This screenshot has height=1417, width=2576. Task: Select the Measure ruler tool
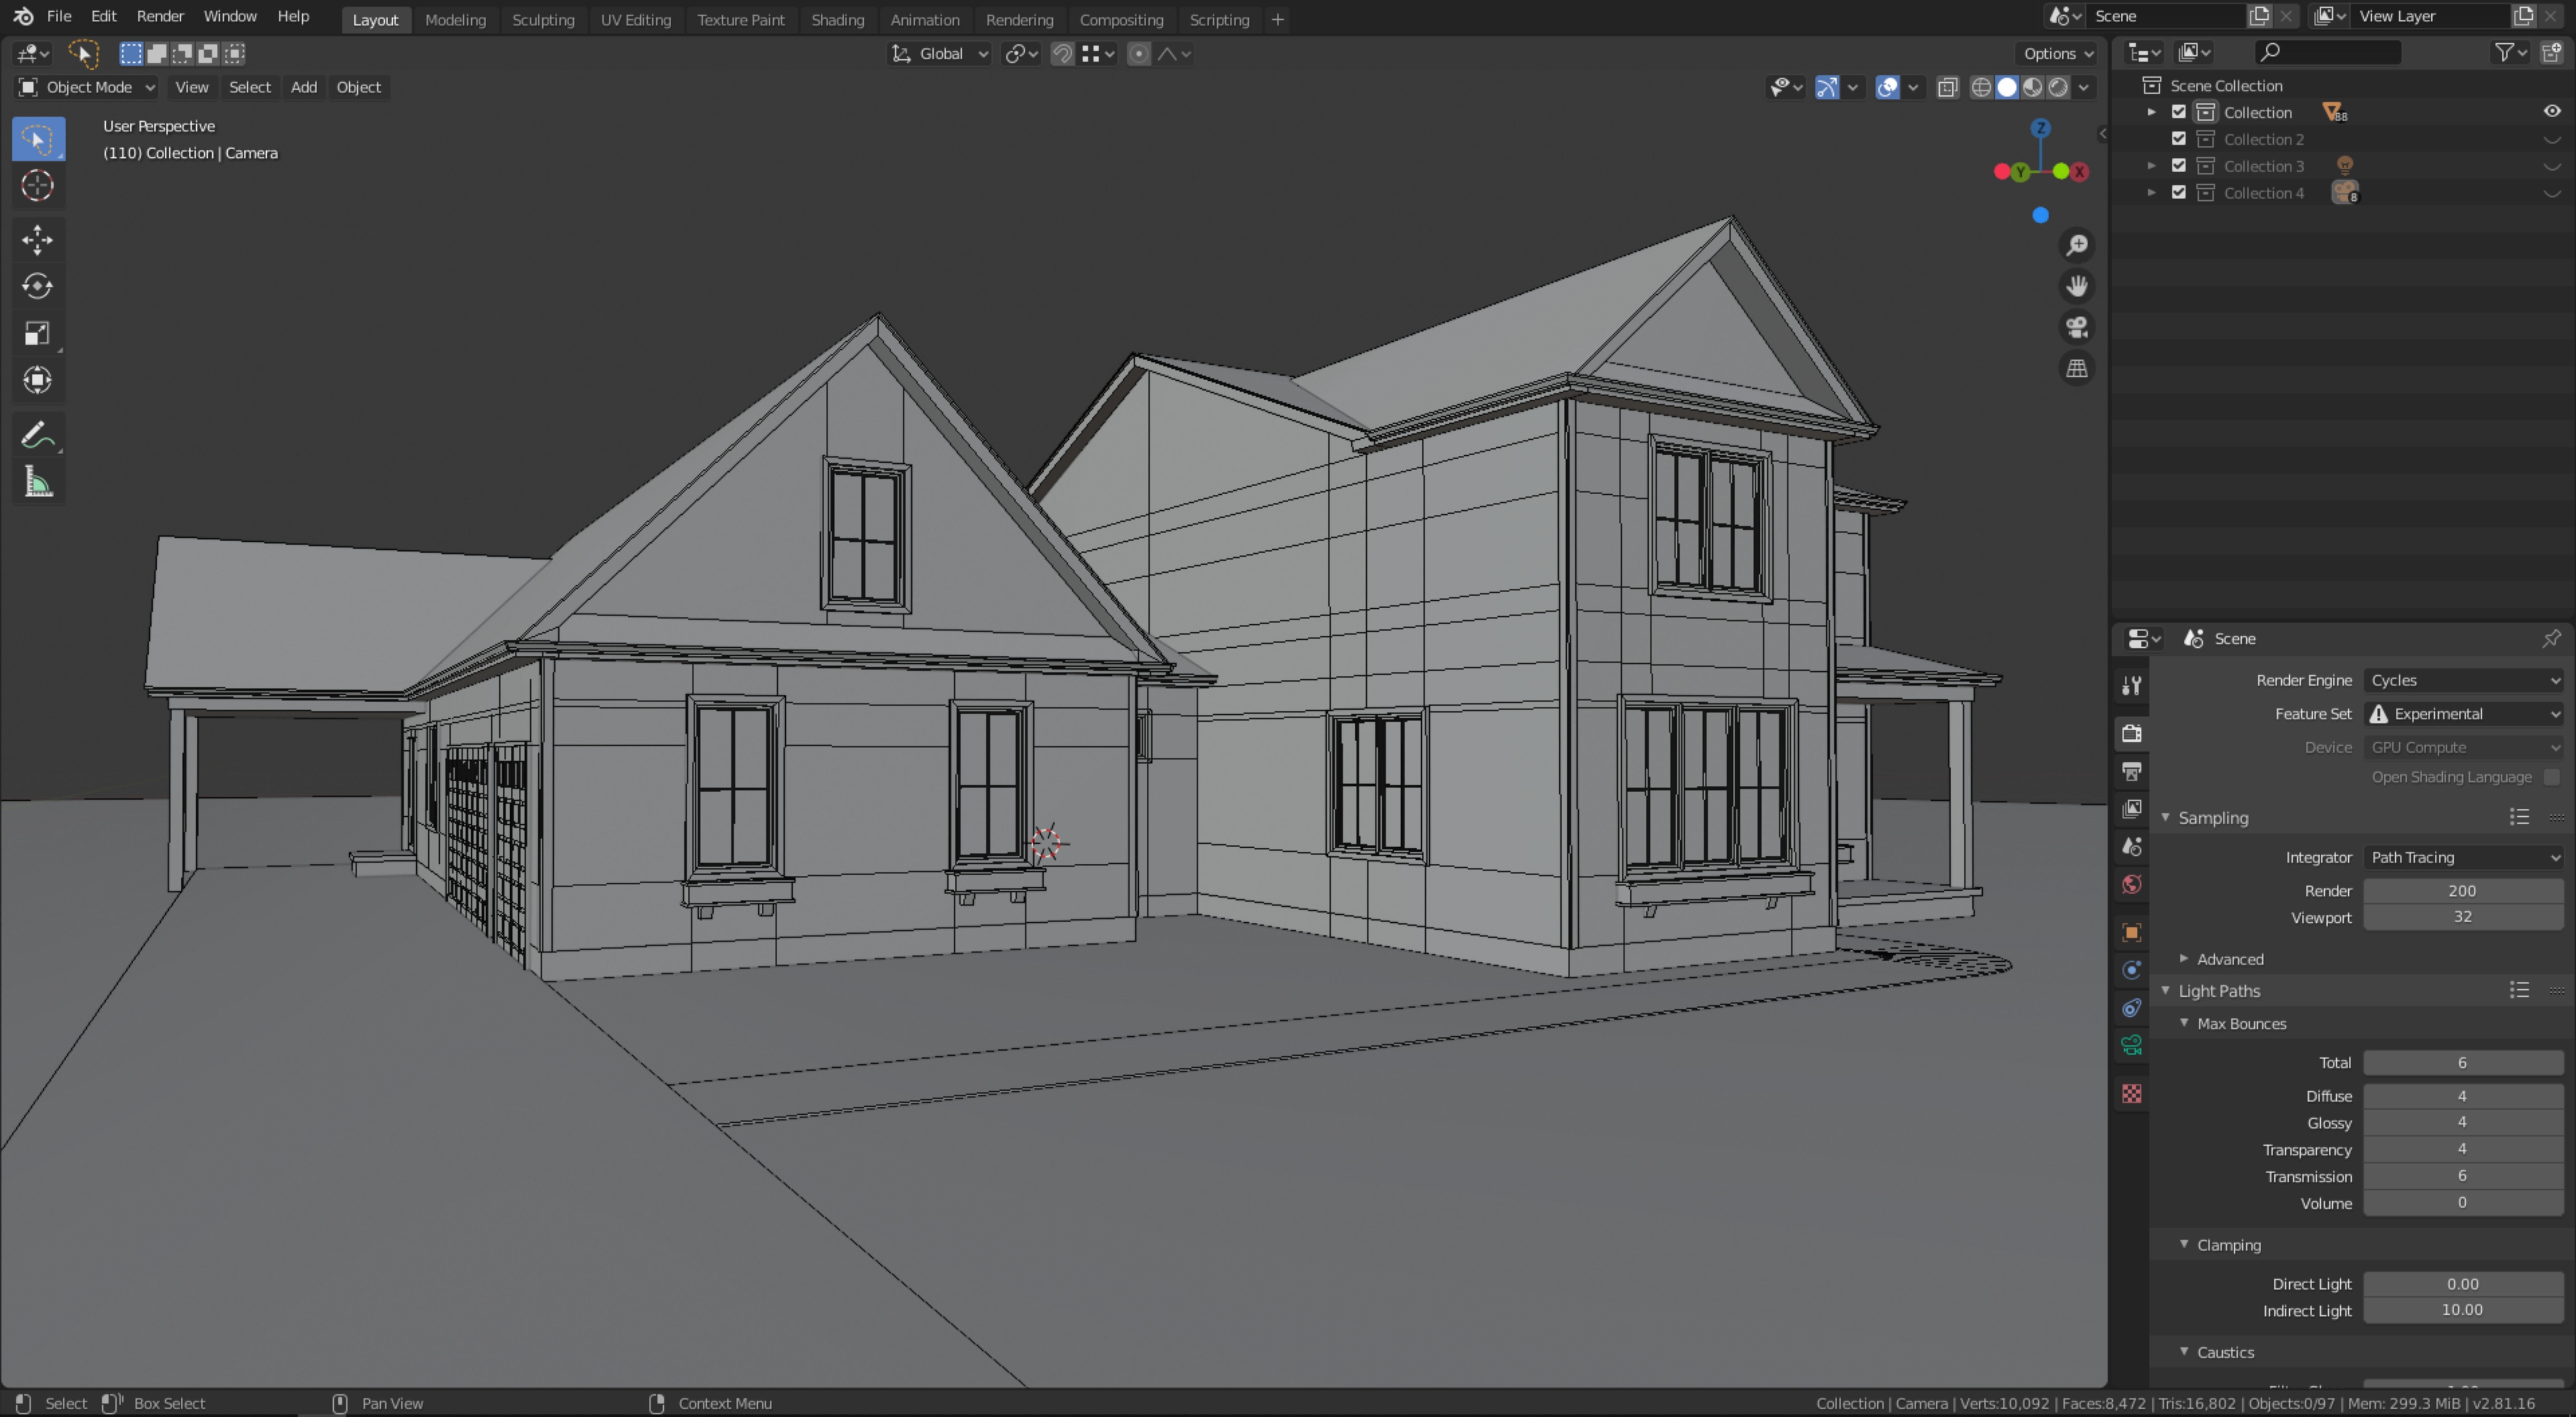pos(38,482)
